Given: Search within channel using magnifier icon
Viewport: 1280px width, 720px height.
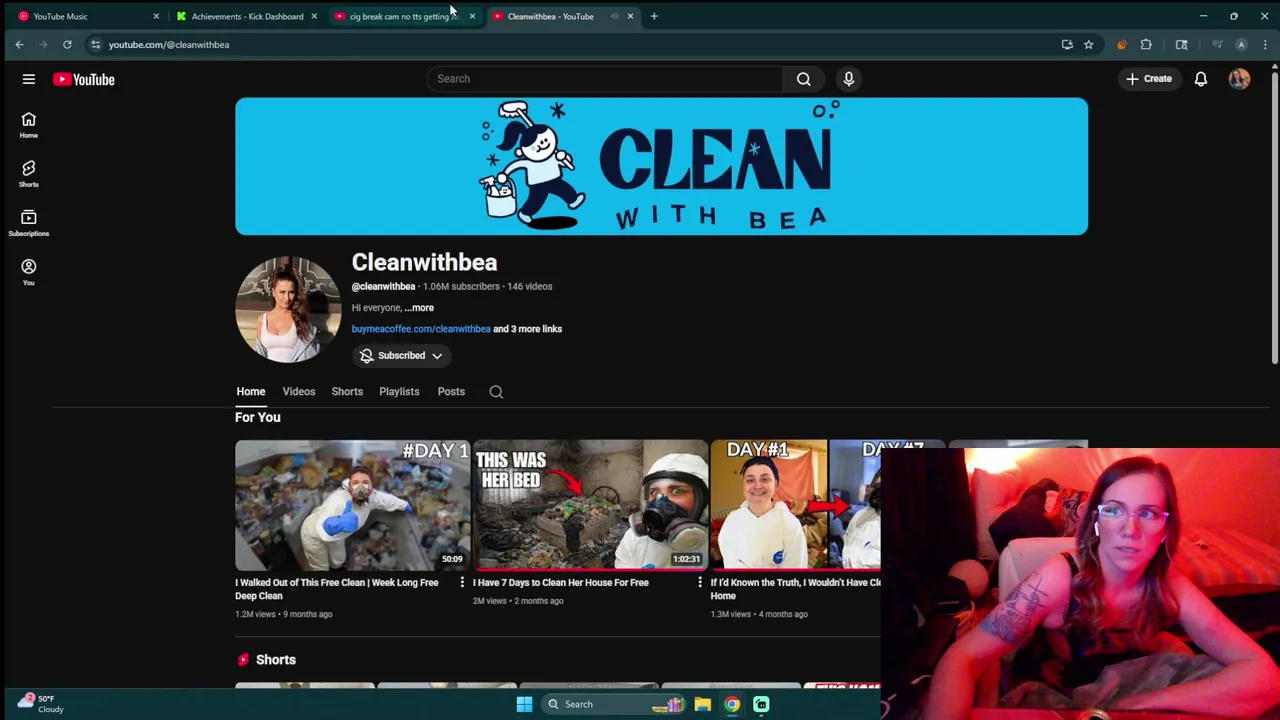Looking at the screenshot, I should pos(496,392).
